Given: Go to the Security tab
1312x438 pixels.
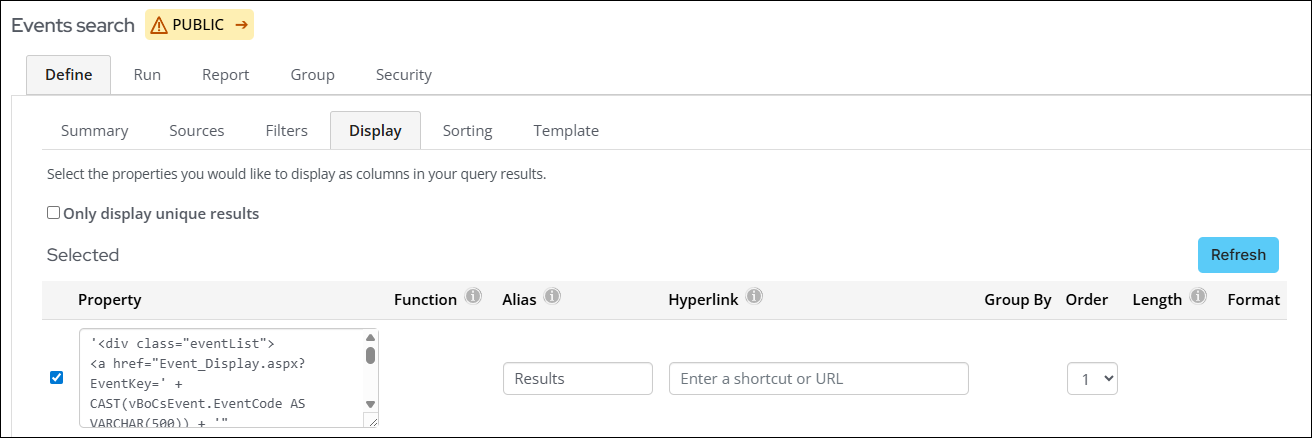Looking at the screenshot, I should [x=403, y=75].
